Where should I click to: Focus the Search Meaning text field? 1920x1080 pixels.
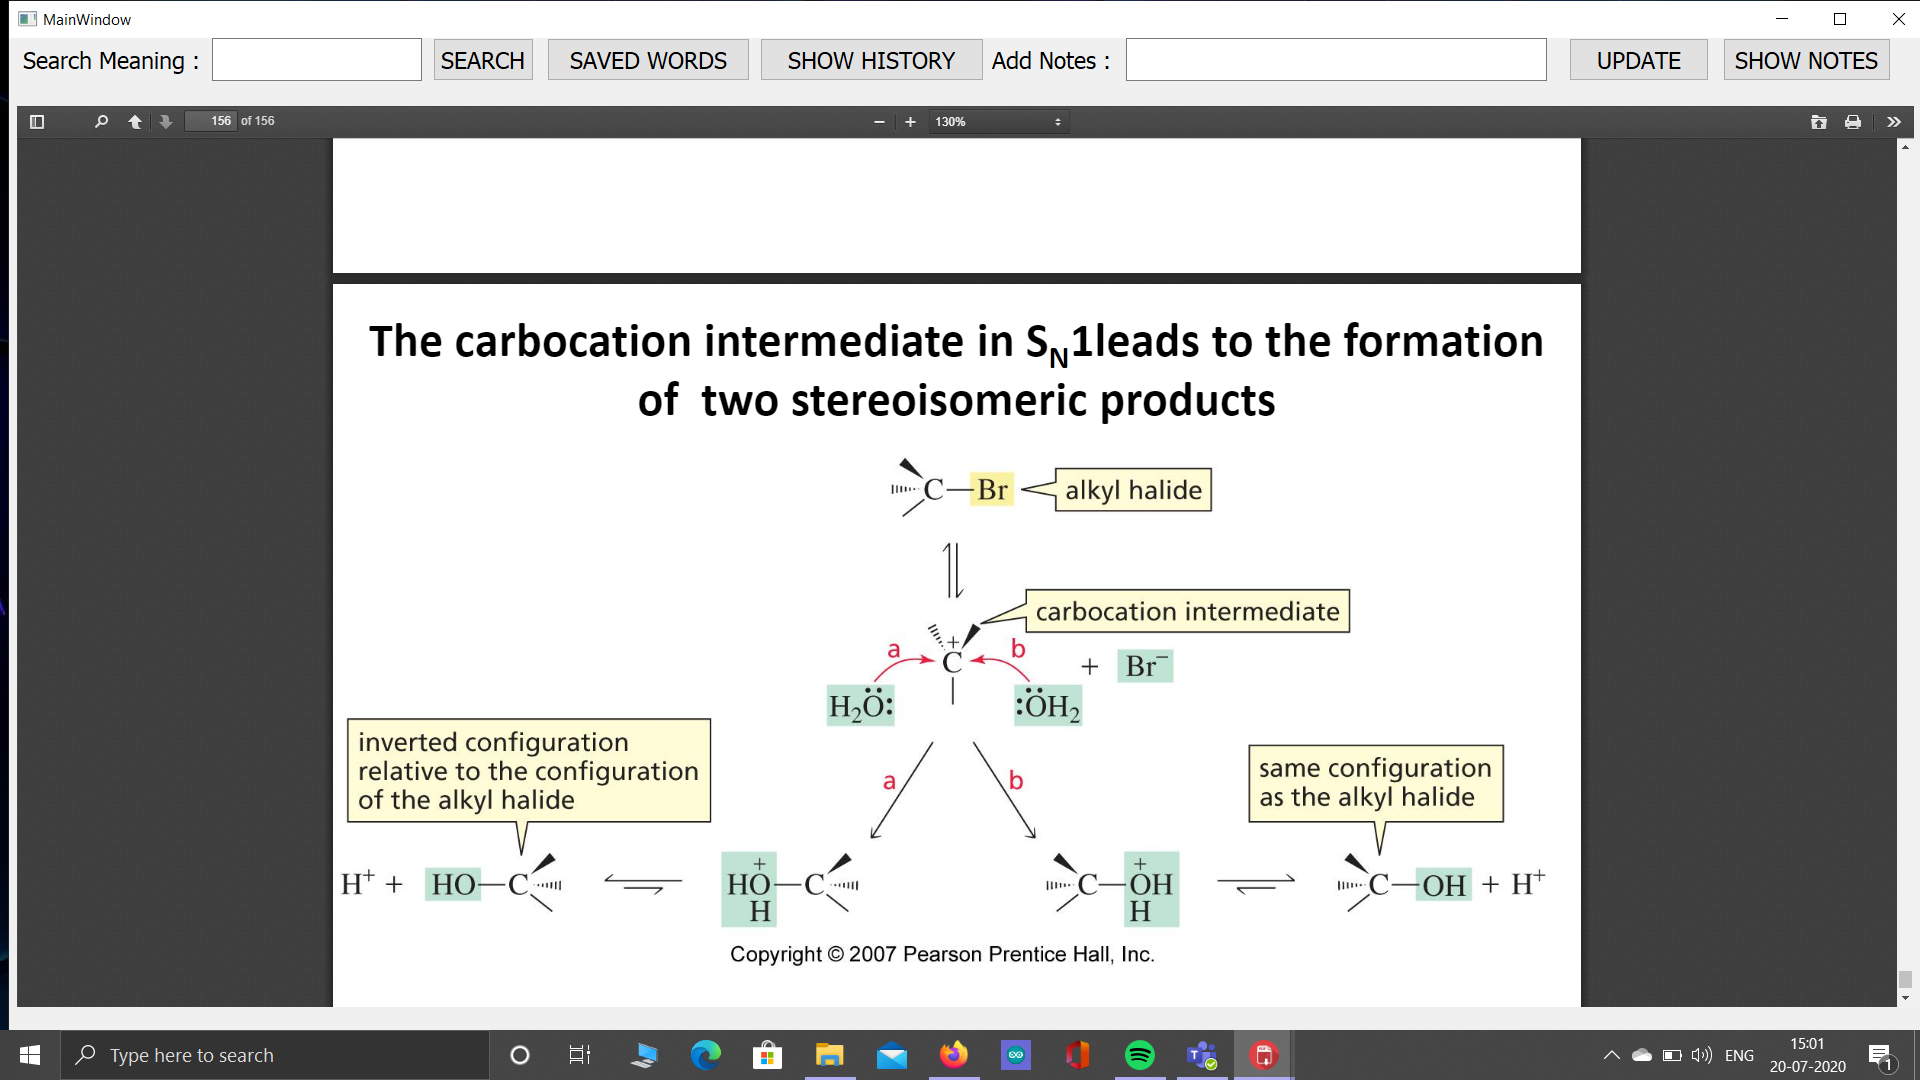pos(317,60)
